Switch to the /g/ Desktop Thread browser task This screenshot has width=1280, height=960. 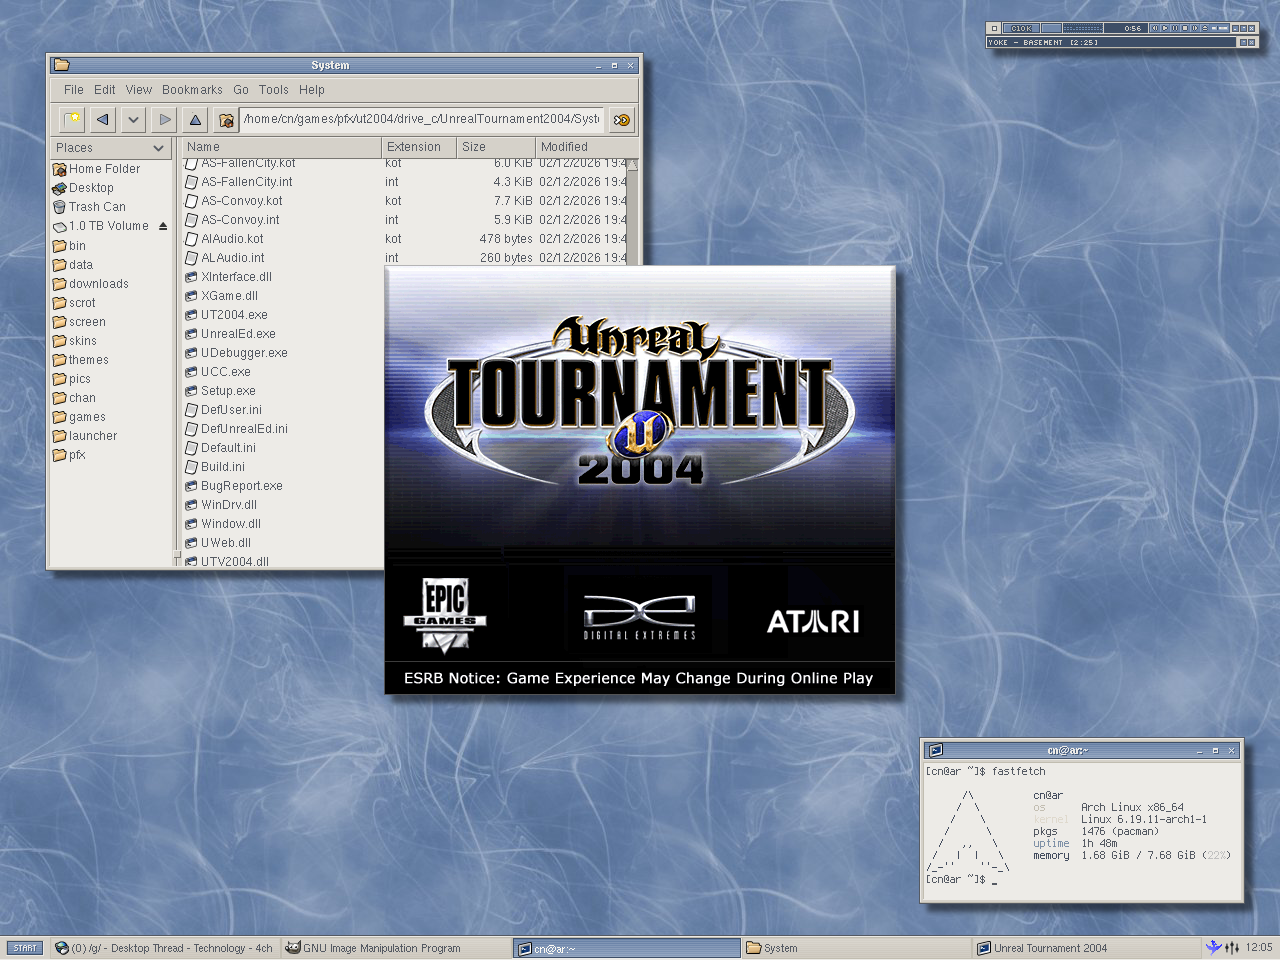pos(164,948)
